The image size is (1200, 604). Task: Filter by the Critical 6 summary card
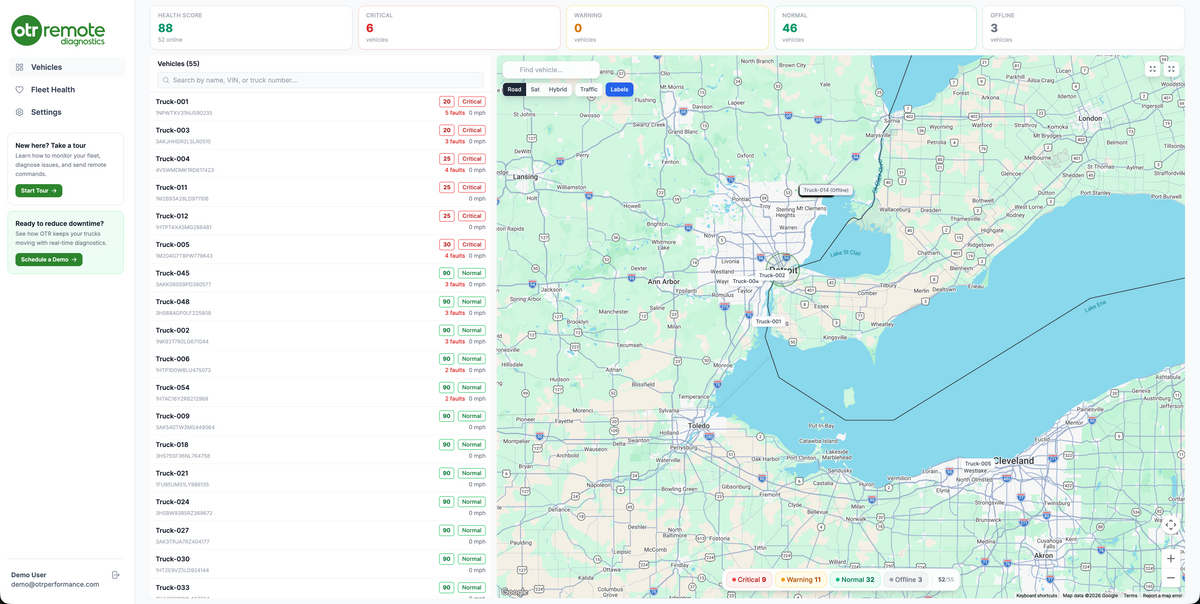[459, 28]
